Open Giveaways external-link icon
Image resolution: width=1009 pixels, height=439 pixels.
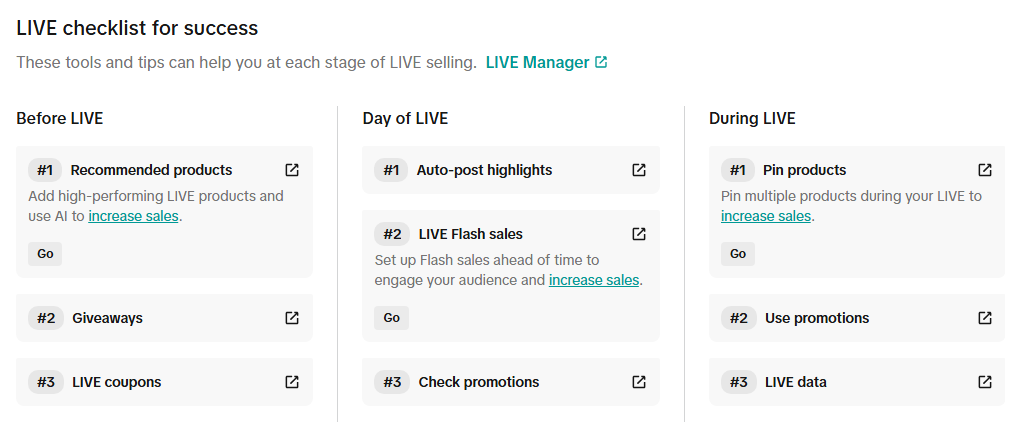point(292,318)
